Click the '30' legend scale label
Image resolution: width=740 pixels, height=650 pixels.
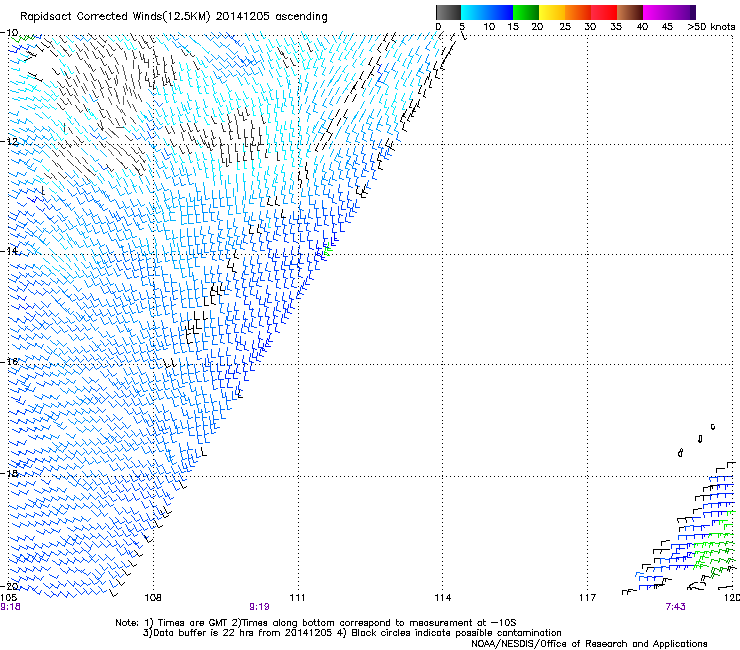pyautogui.click(x=590, y=27)
